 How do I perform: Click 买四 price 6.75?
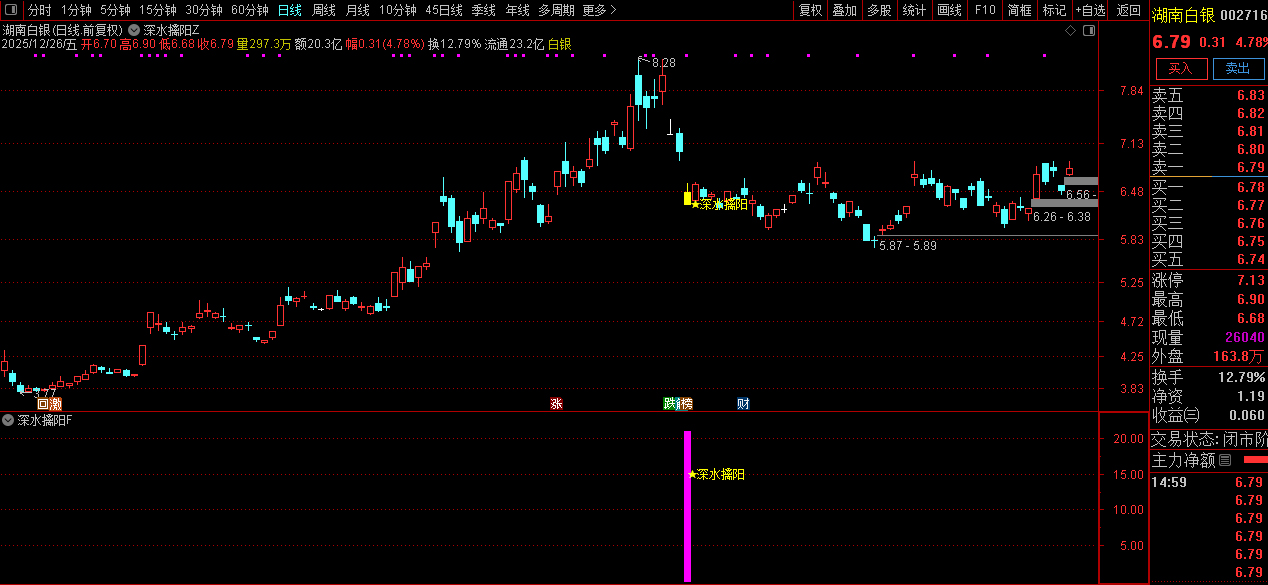[x=1250, y=241]
